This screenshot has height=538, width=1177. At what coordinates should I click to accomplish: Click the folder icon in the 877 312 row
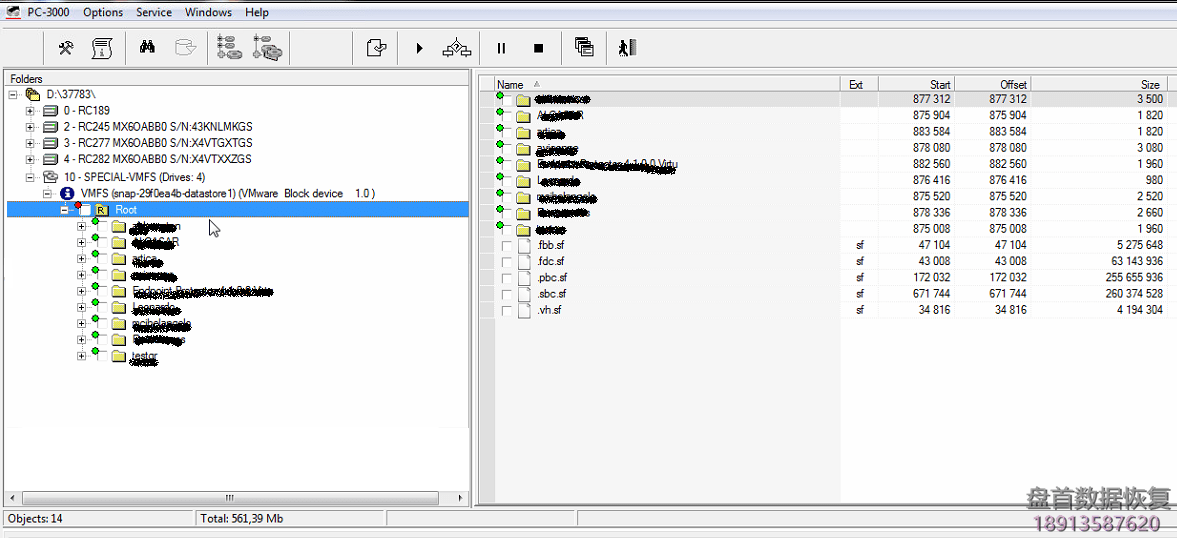pos(523,100)
